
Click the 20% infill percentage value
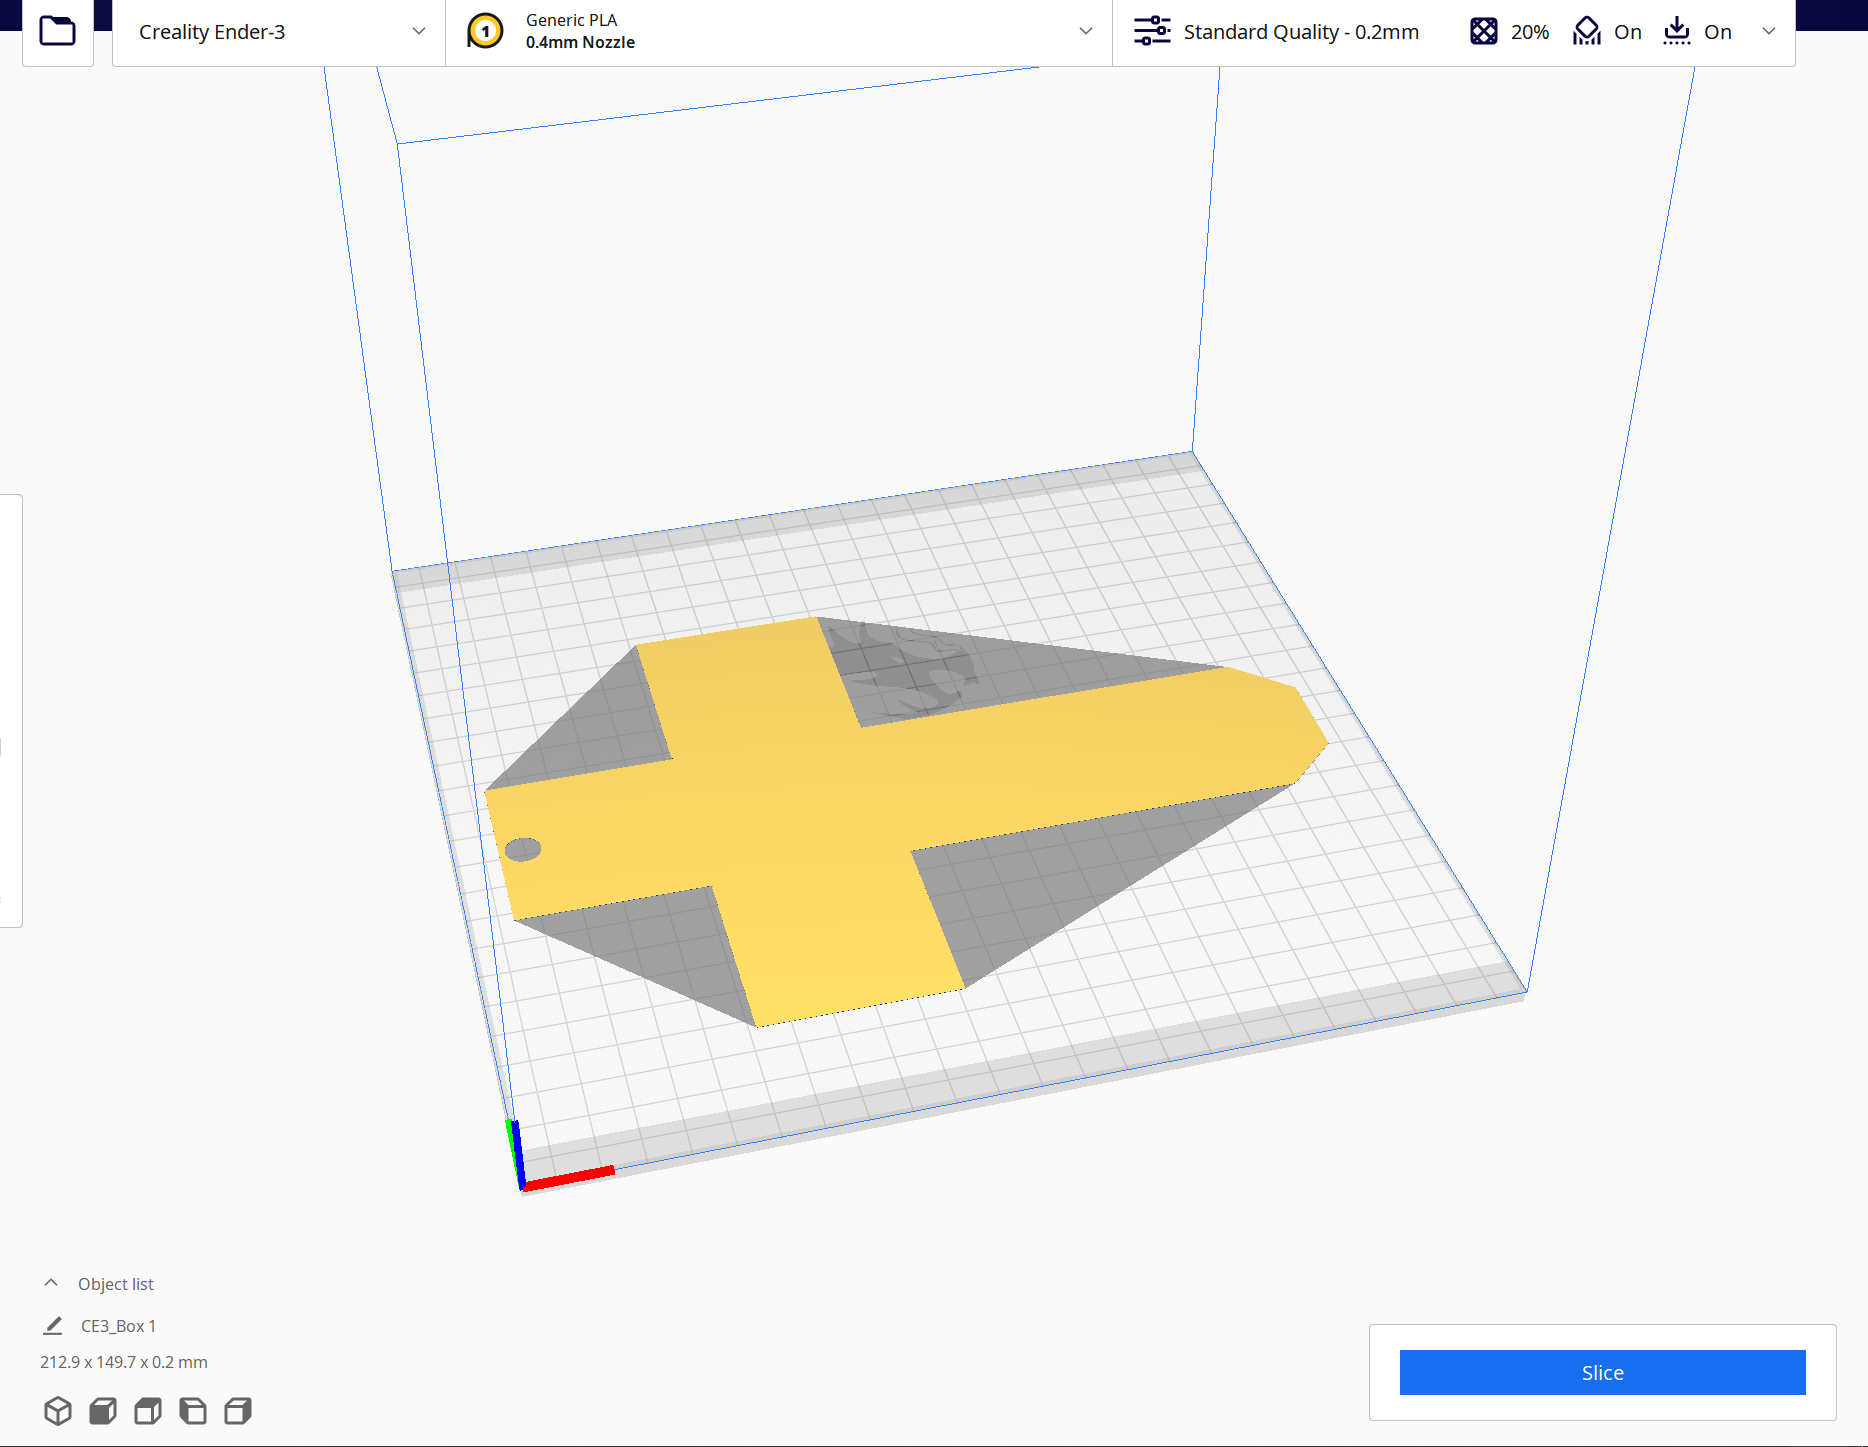coord(1531,31)
